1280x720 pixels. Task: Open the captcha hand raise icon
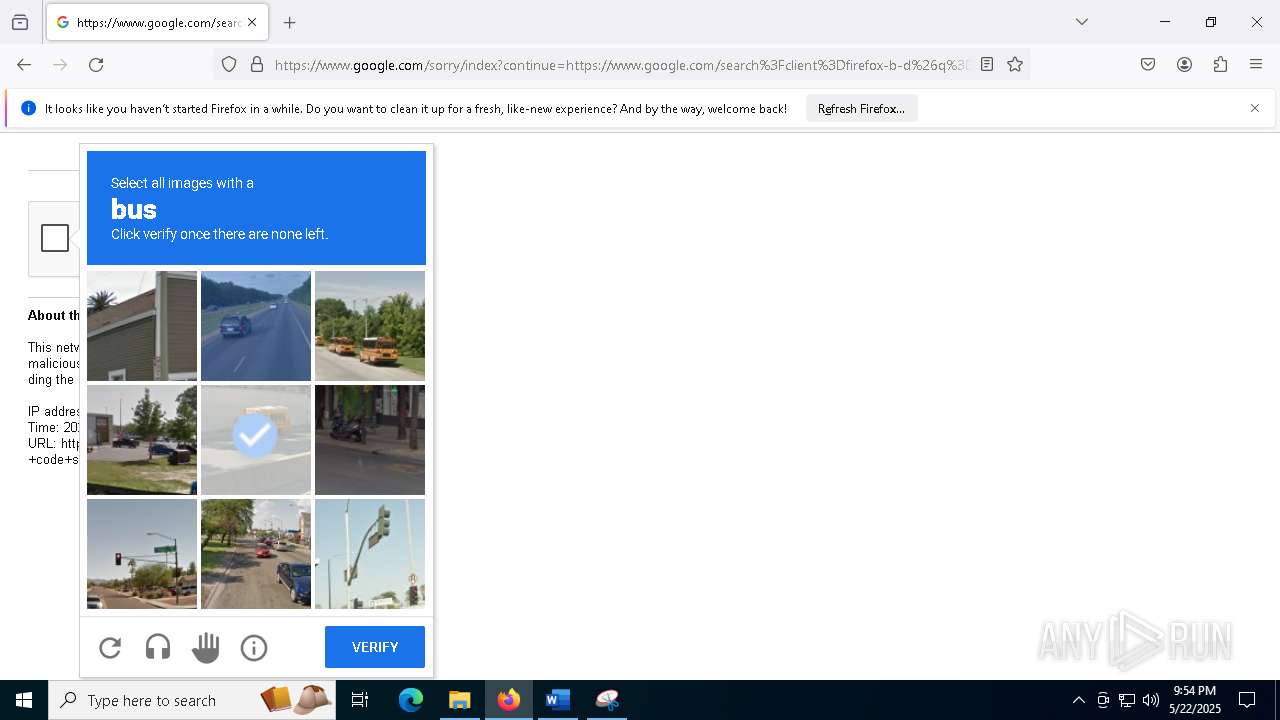(x=206, y=648)
